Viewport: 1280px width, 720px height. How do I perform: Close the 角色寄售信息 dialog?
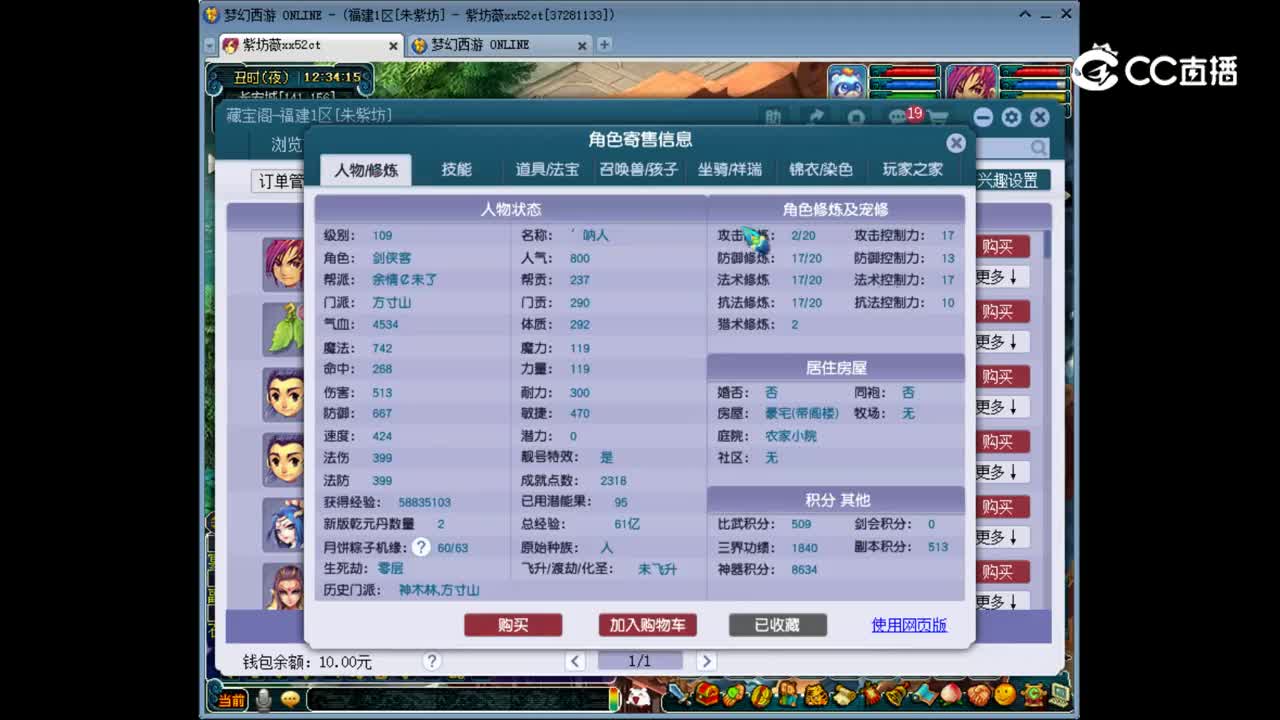point(956,143)
